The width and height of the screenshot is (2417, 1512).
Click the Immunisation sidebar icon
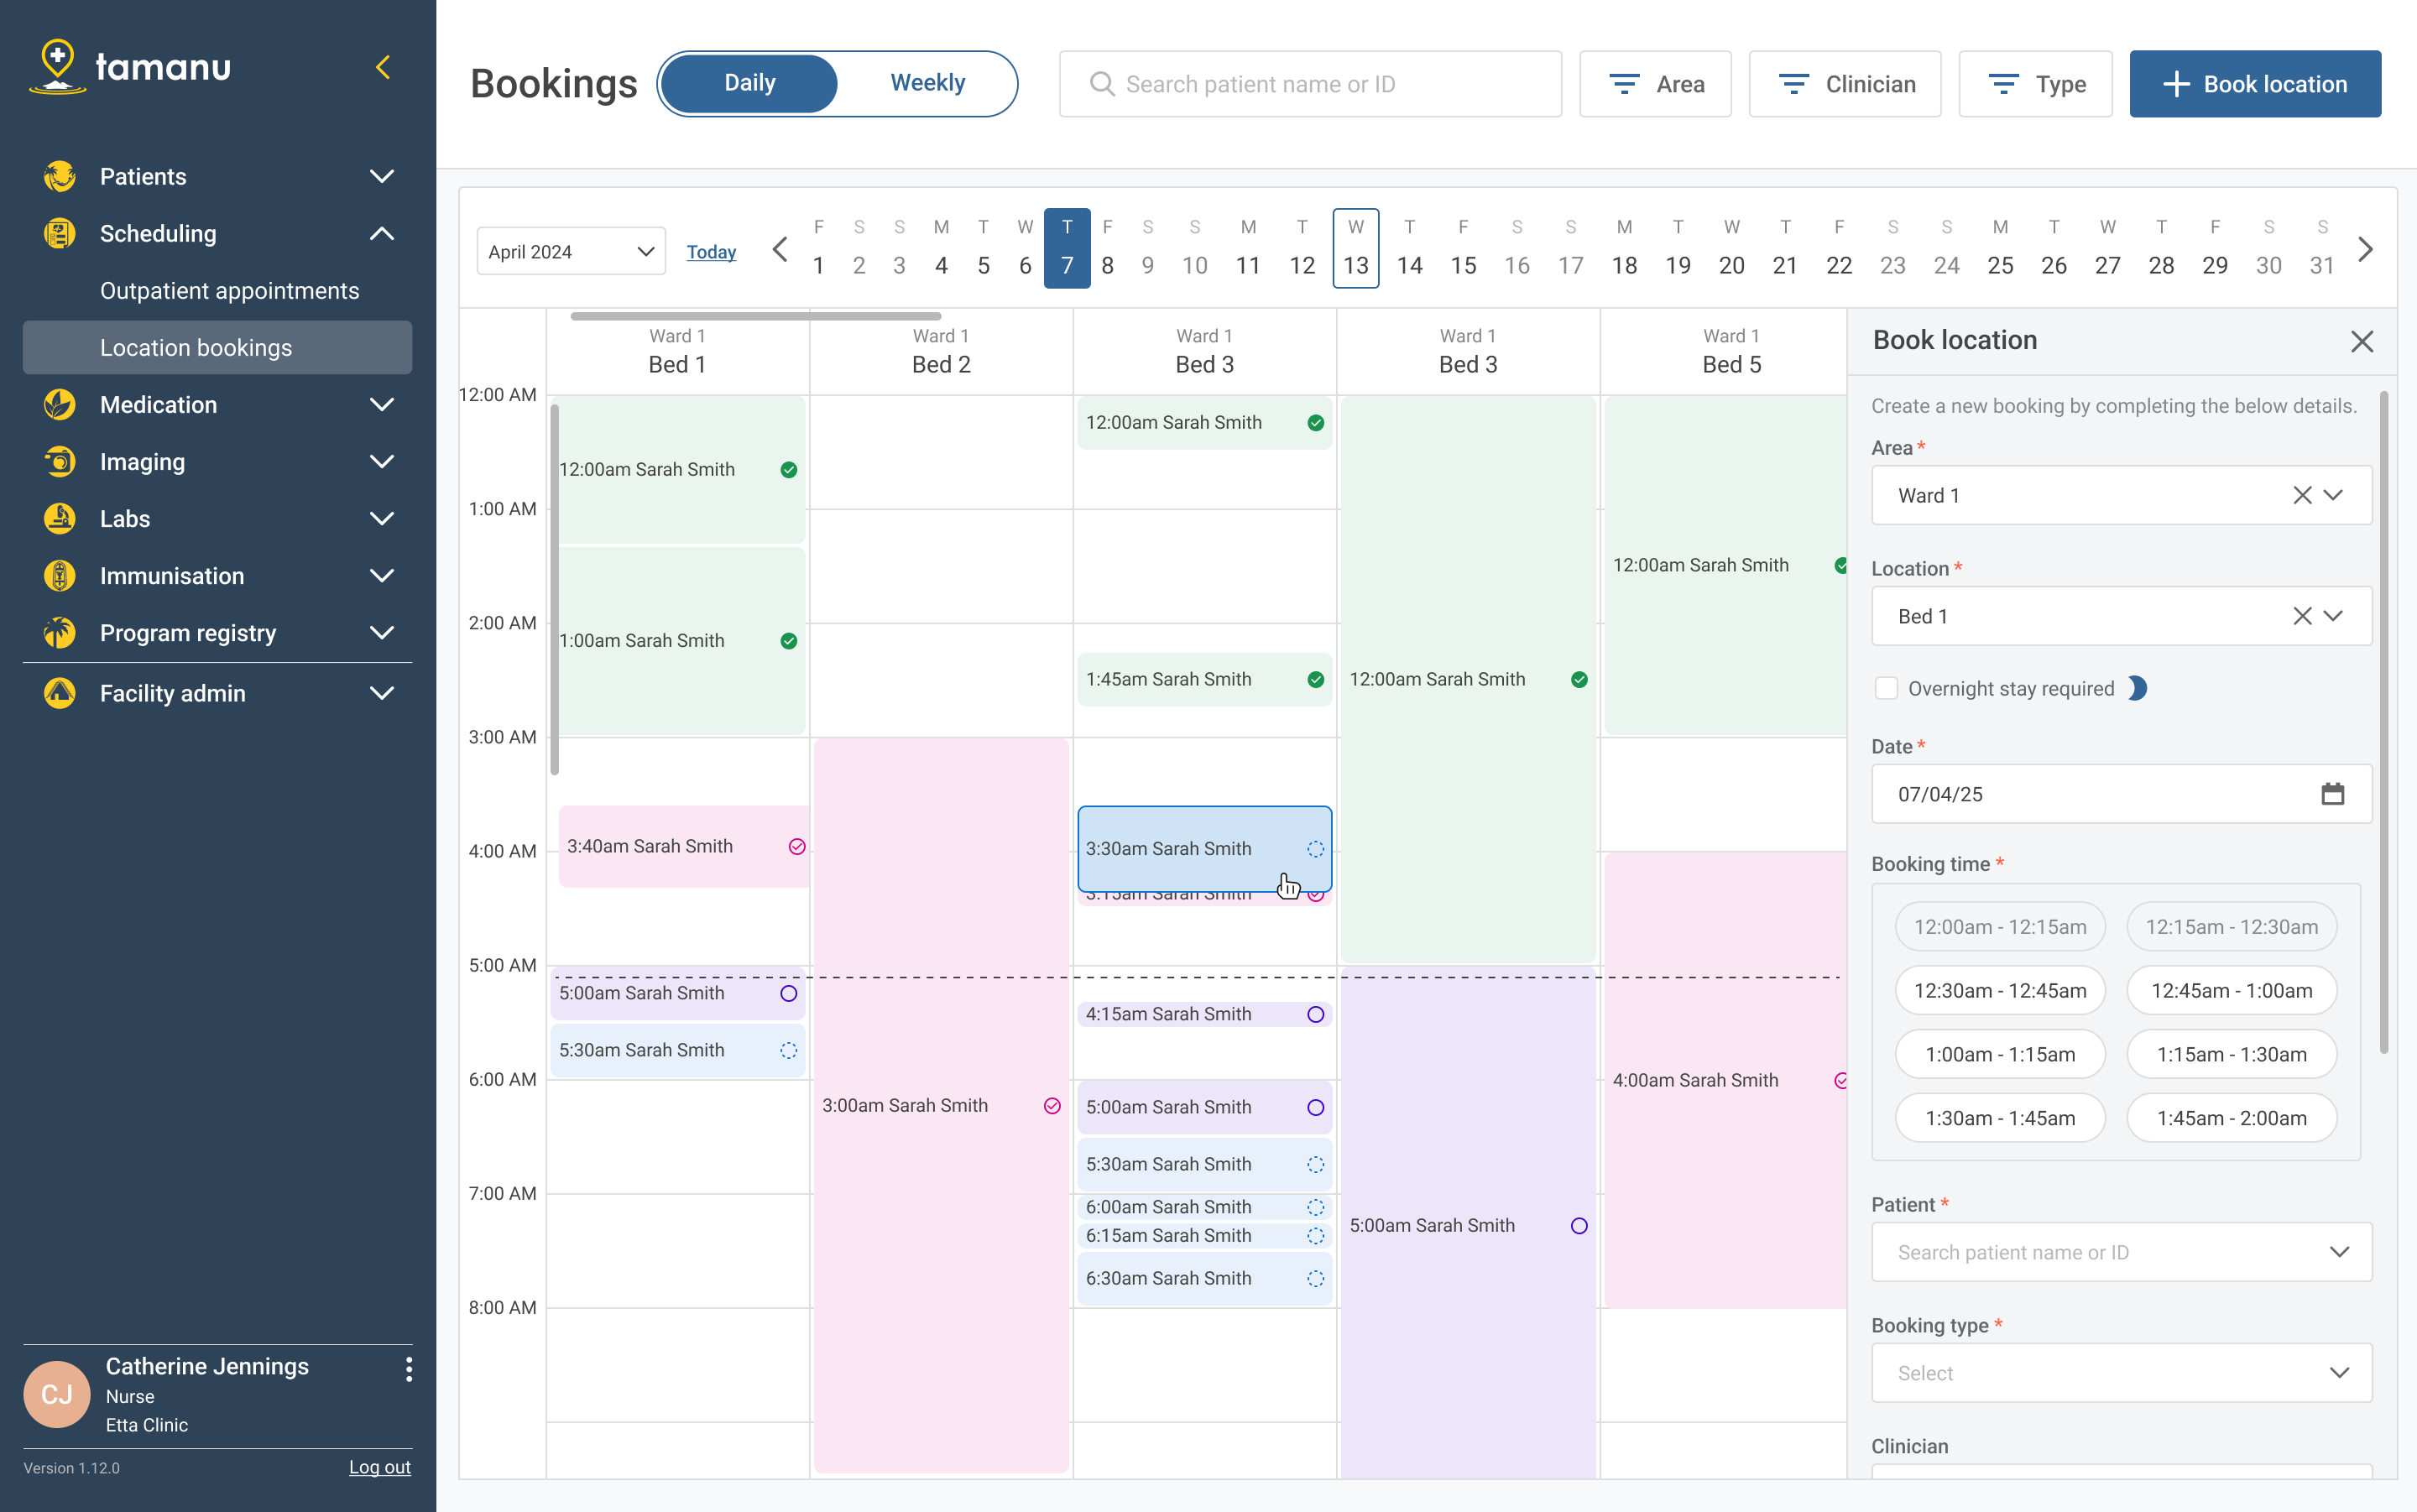coord(59,575)
